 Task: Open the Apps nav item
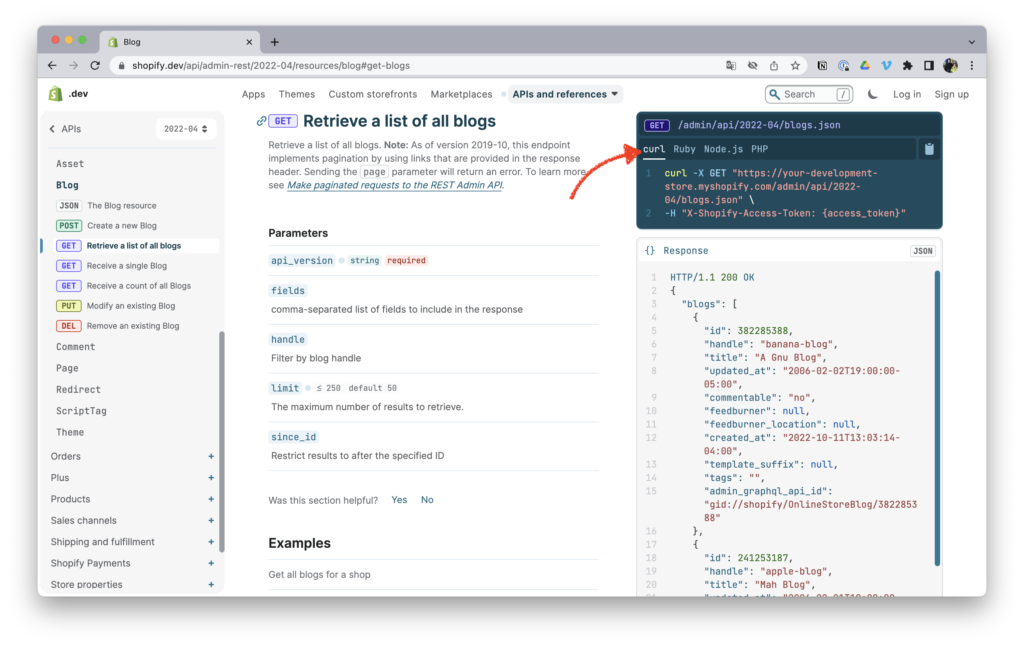point(253,94)
